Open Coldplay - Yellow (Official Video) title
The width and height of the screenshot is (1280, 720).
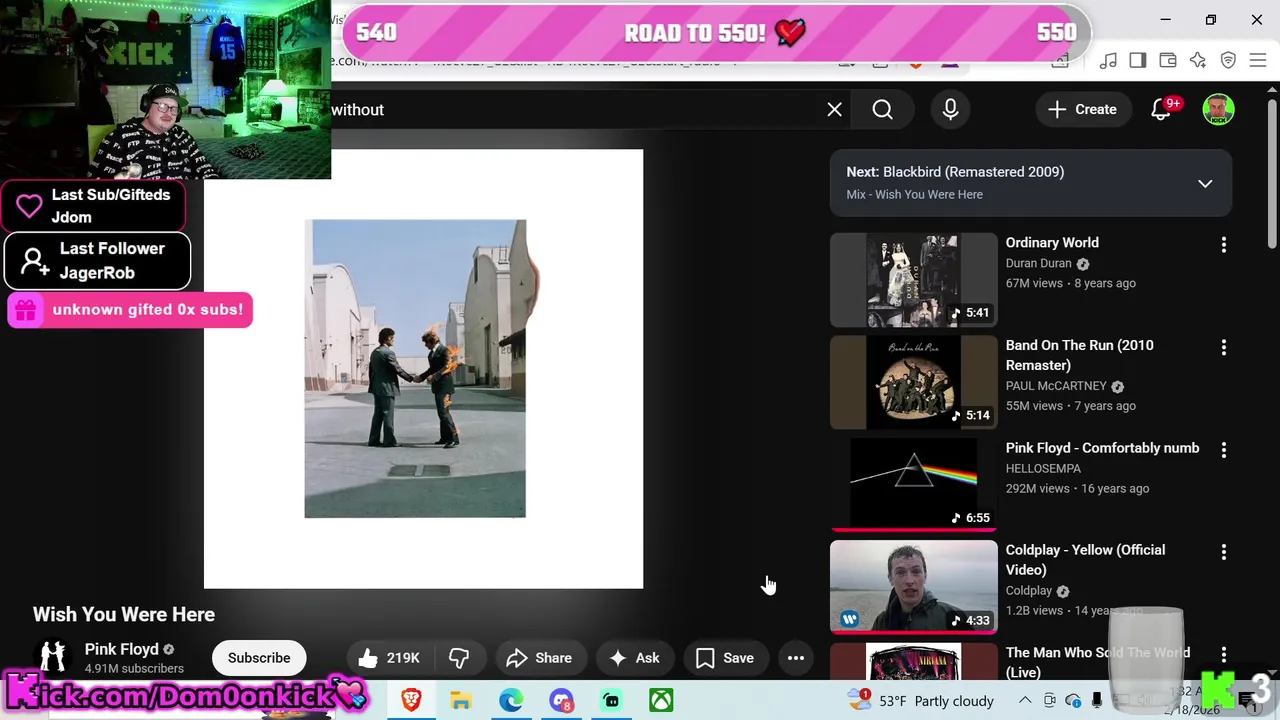click(x=1085, y=560)
